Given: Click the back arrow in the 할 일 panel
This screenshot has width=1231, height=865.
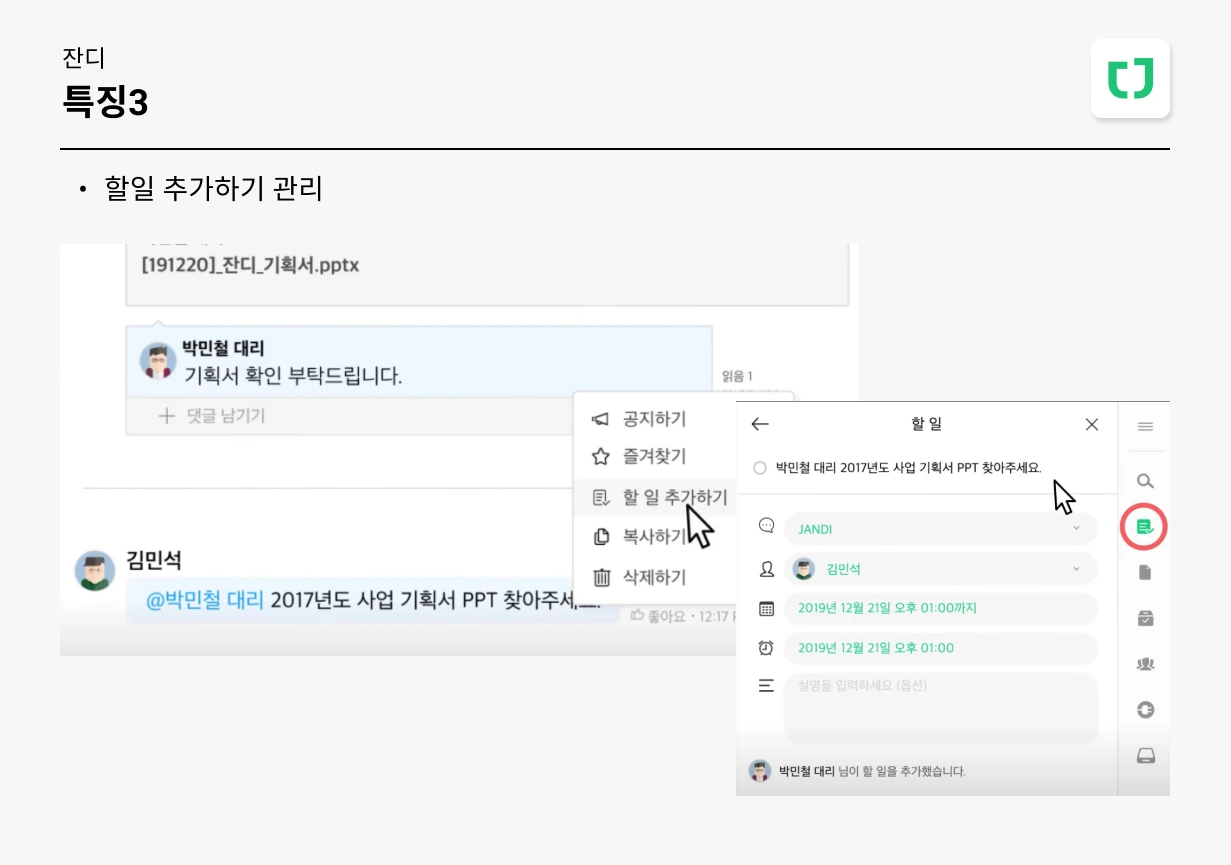Looking at the screenshot, I should 760,424.
